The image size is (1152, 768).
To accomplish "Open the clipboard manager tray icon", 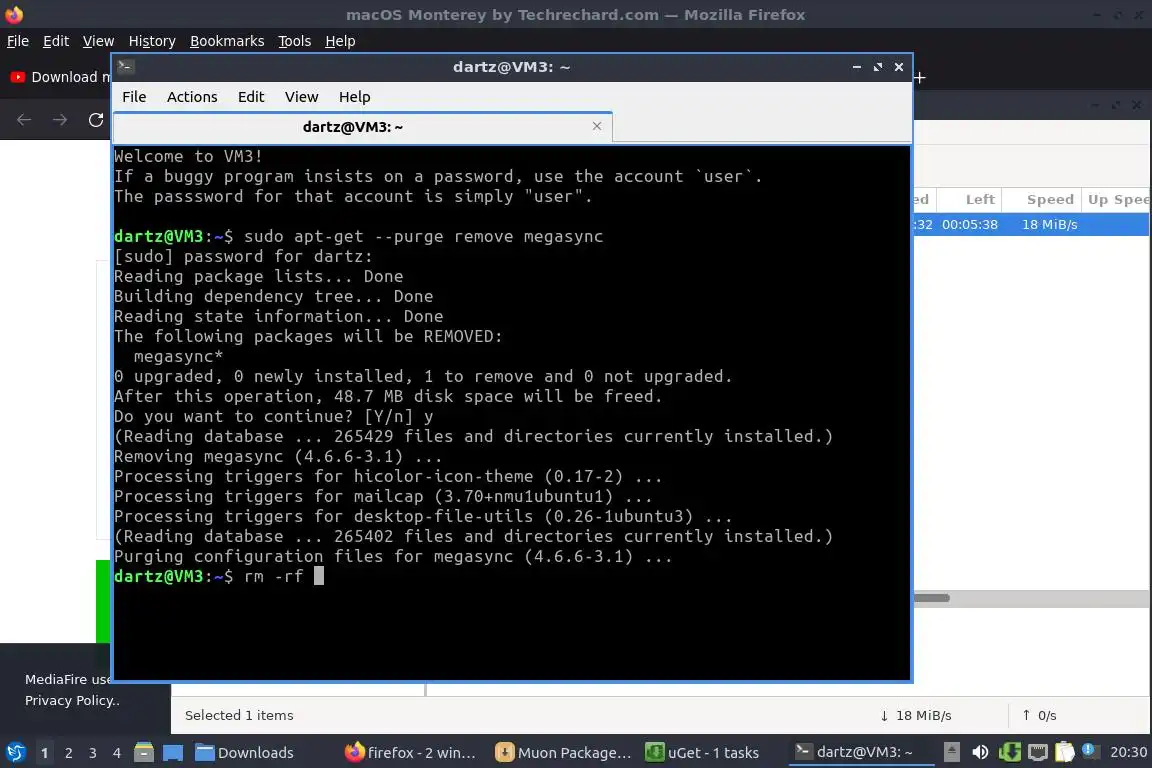I will point(1065,752).
